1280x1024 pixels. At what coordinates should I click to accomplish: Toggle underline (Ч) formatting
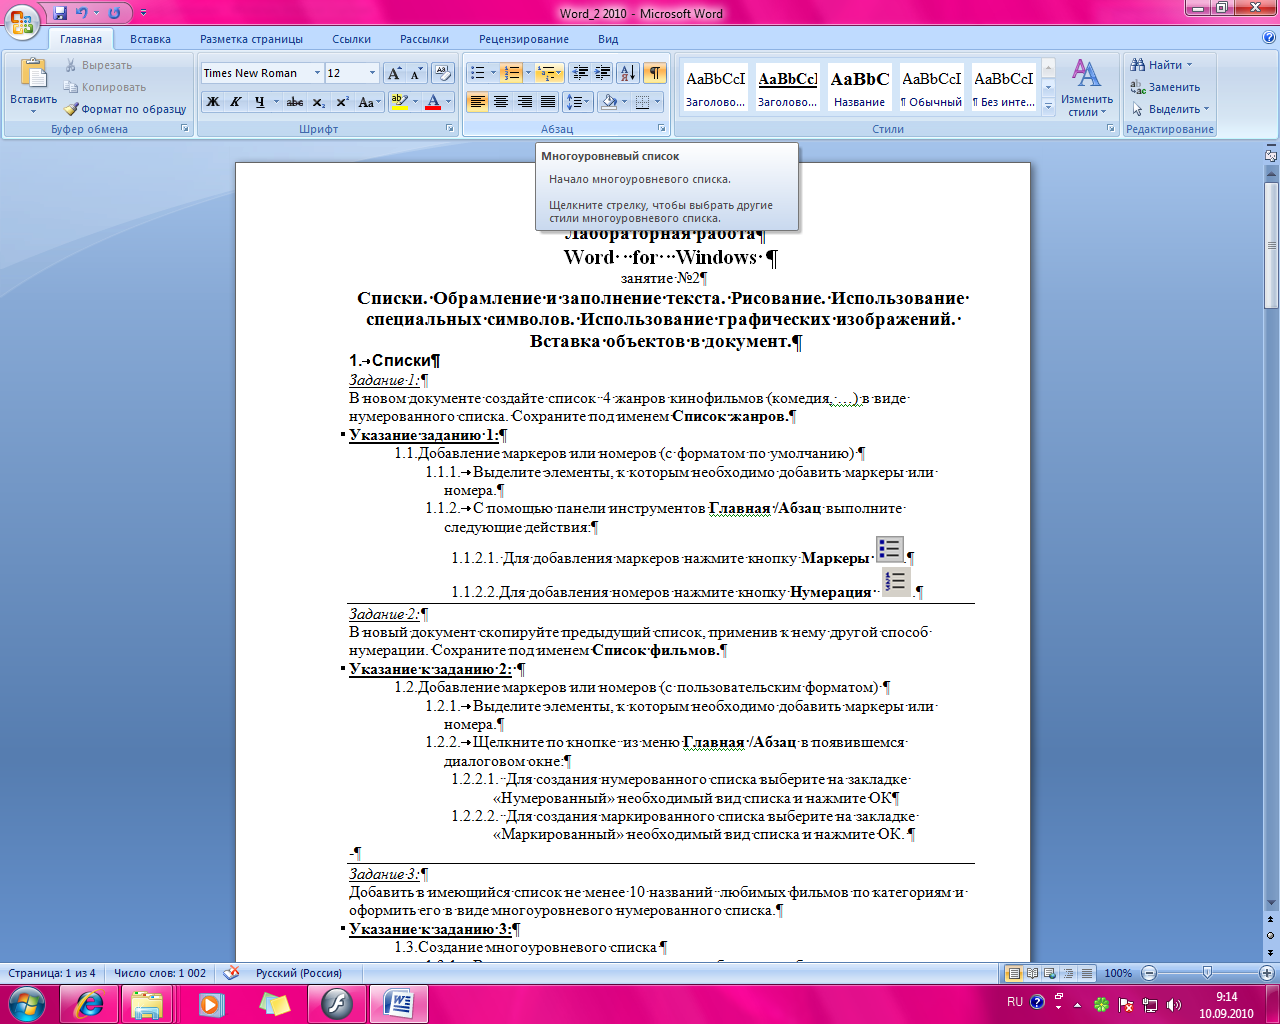[x=260, y=102]
